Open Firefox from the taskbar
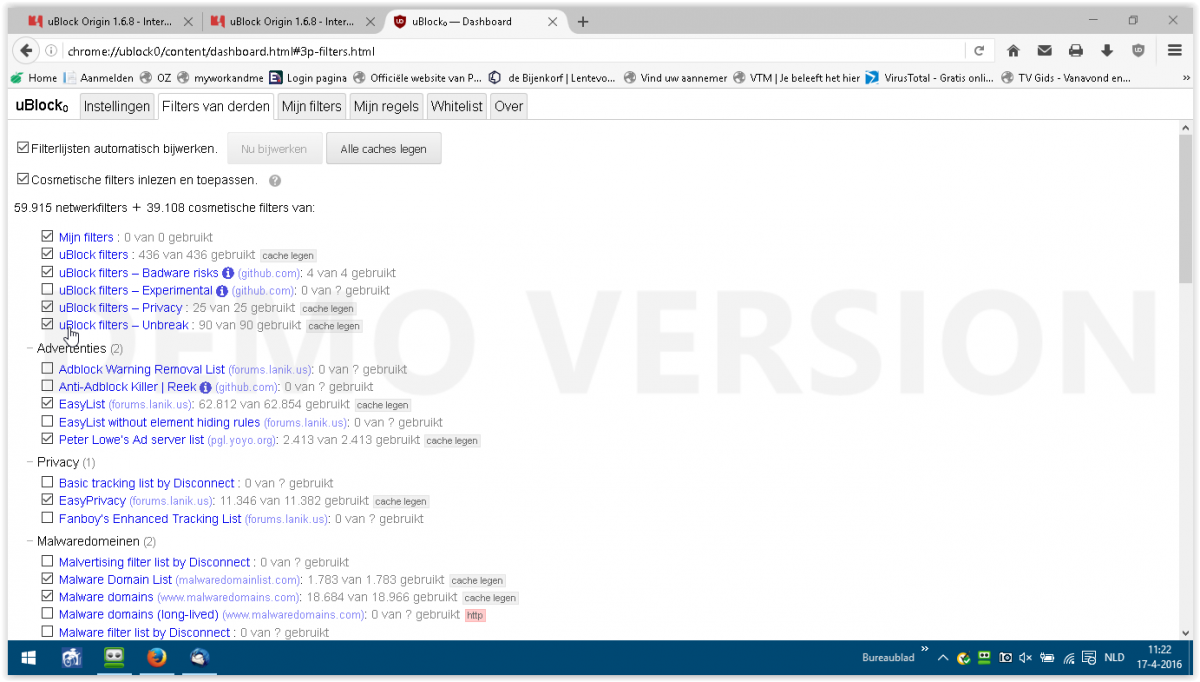 click(x=157, y=658)
